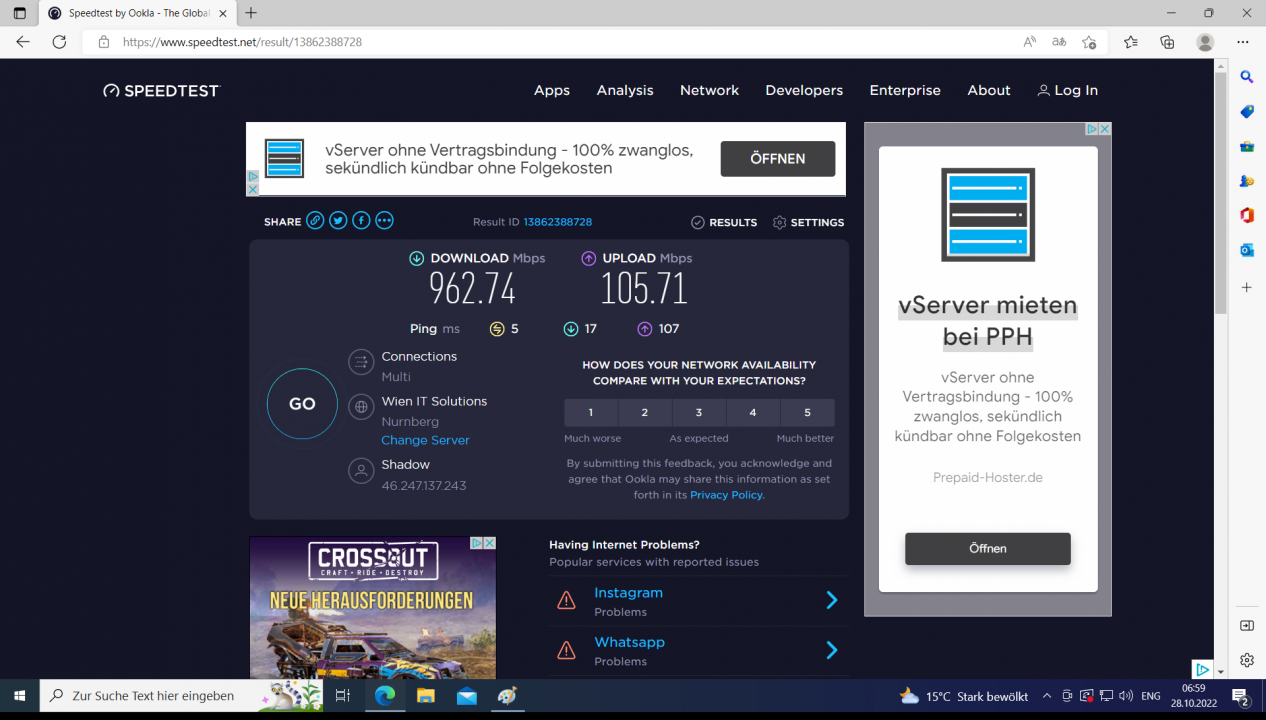Open Enterprise menu
1266x720 pixels.
pyautogui.click(x=905, y=90)
